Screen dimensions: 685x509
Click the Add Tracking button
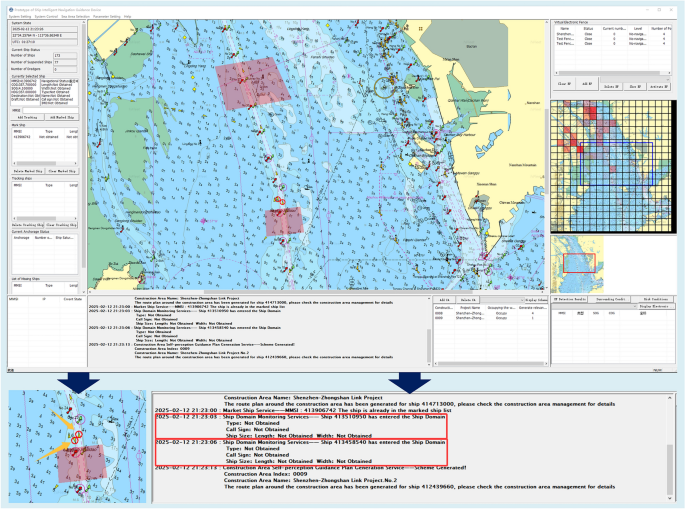pyautogui.click(x=28, y=118)
